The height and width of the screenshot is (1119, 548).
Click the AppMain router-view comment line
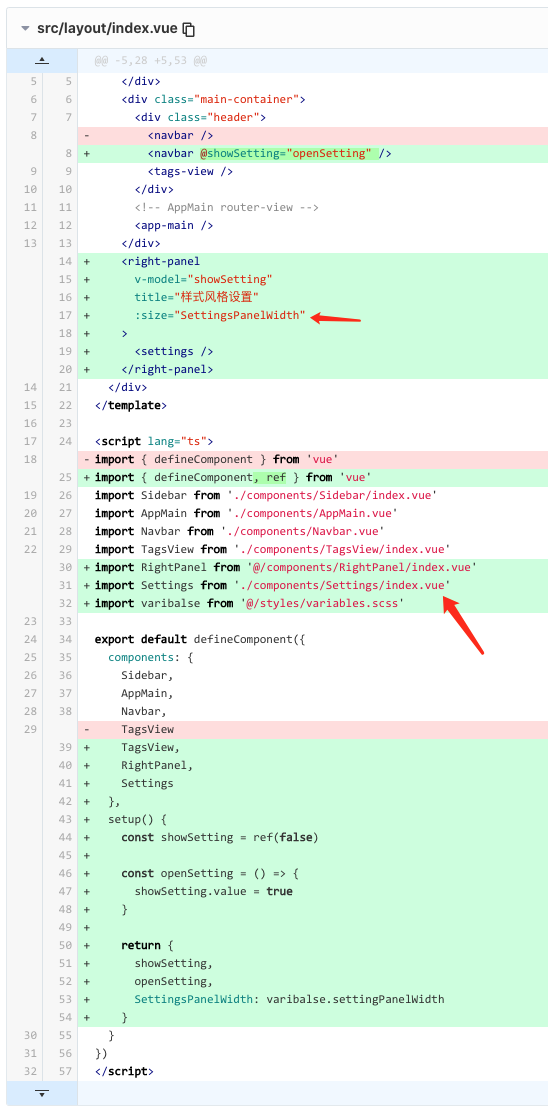tap(313, 208)
